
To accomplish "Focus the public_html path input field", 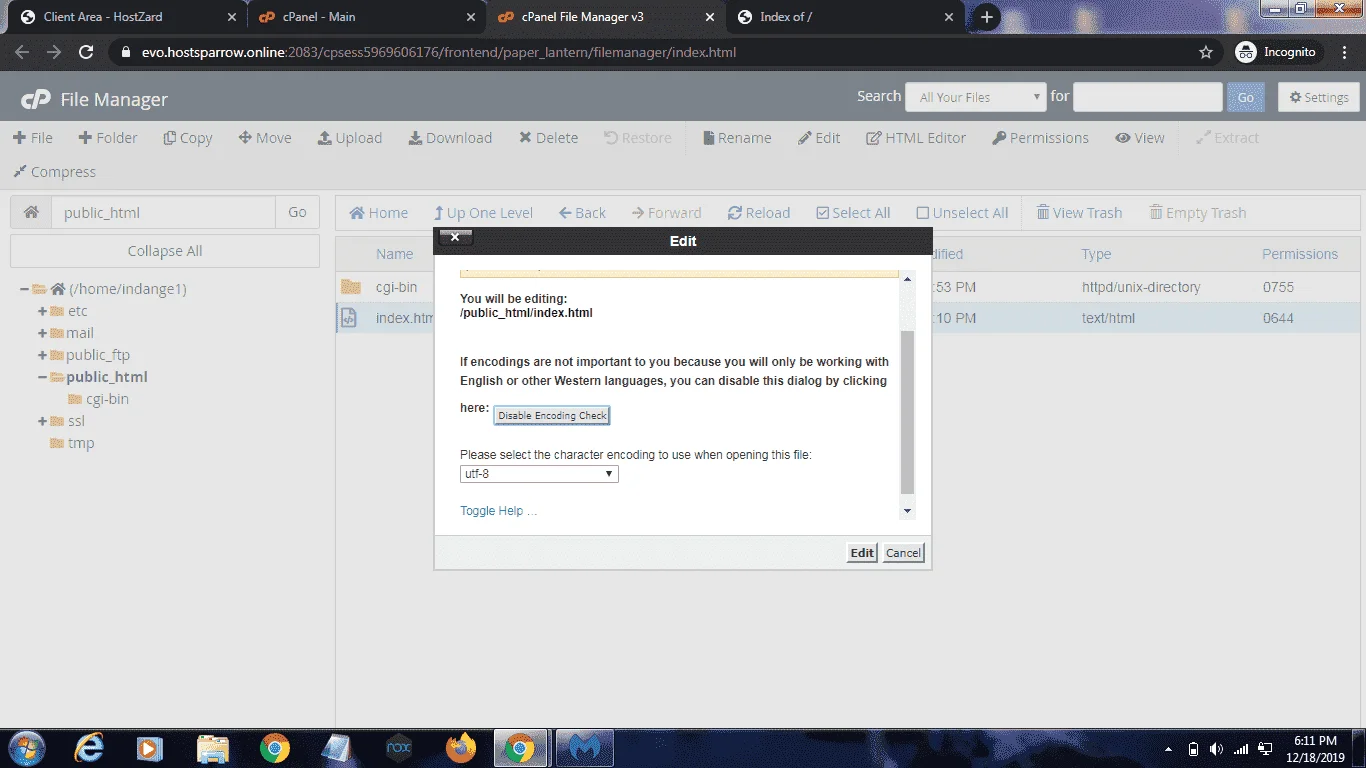I will pos(163,212).
